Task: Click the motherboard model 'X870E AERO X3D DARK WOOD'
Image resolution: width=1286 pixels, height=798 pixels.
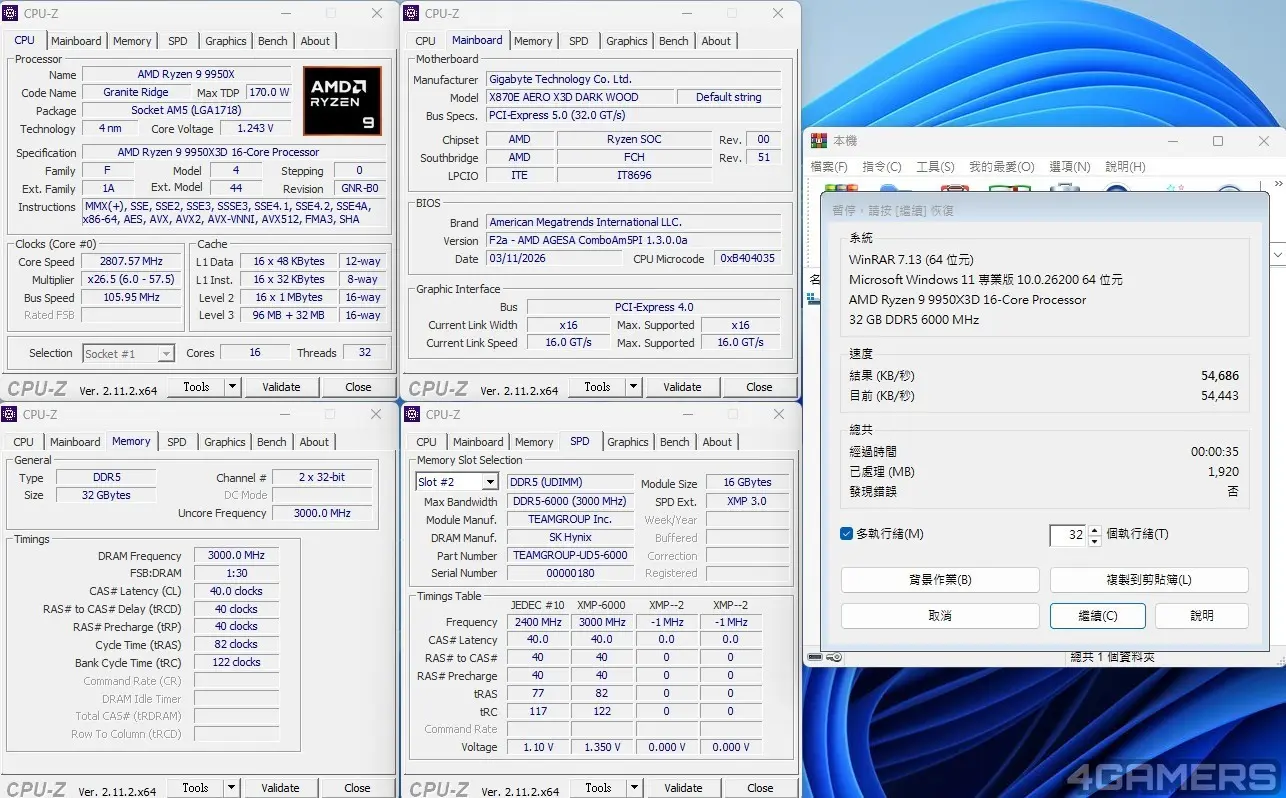Action: coord(580,97)
